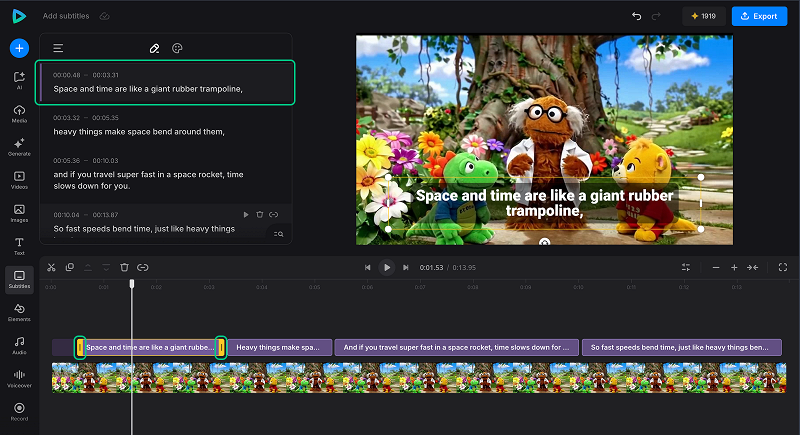Open the Videos sidebar panel

pos(19,180)
